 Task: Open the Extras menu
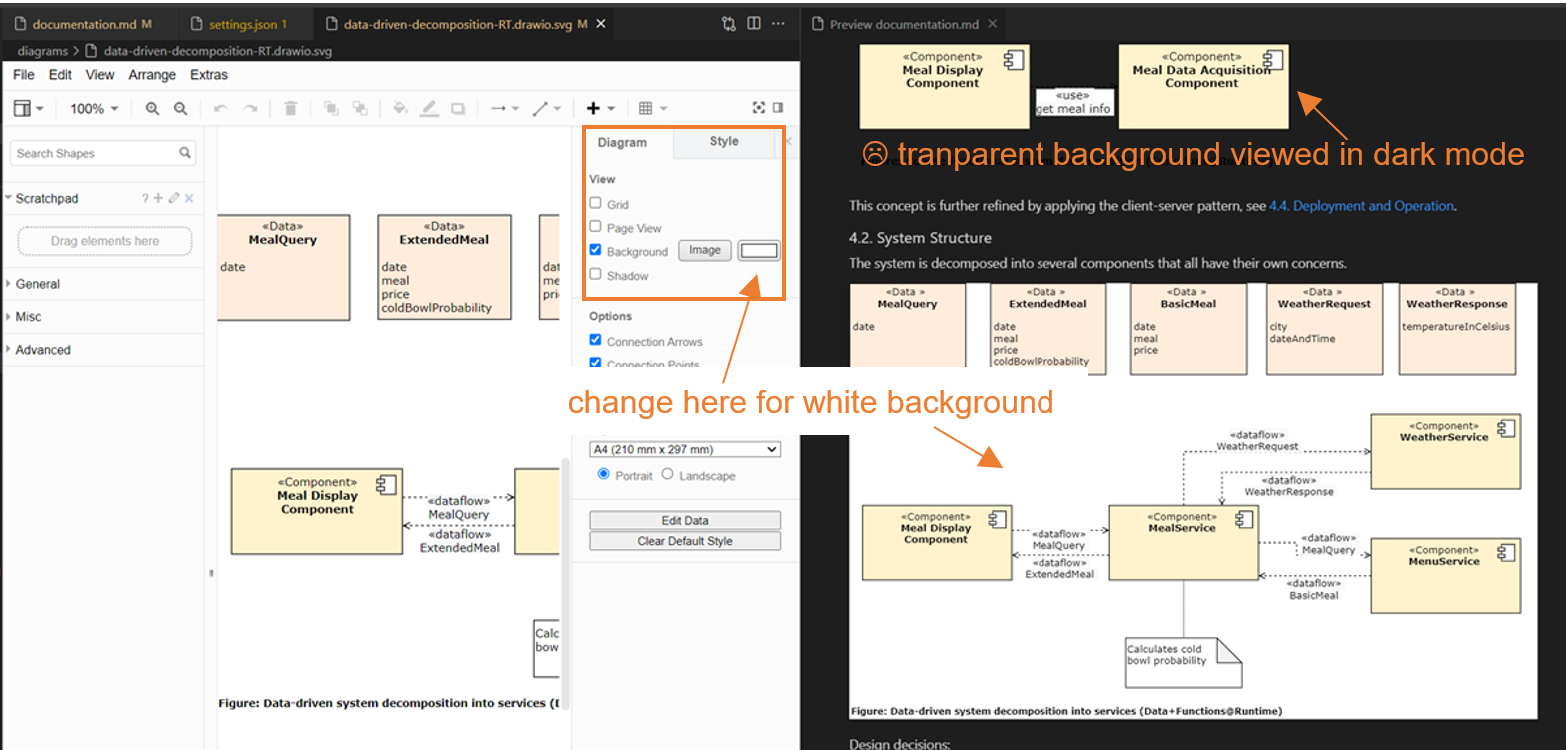point(209,75)
